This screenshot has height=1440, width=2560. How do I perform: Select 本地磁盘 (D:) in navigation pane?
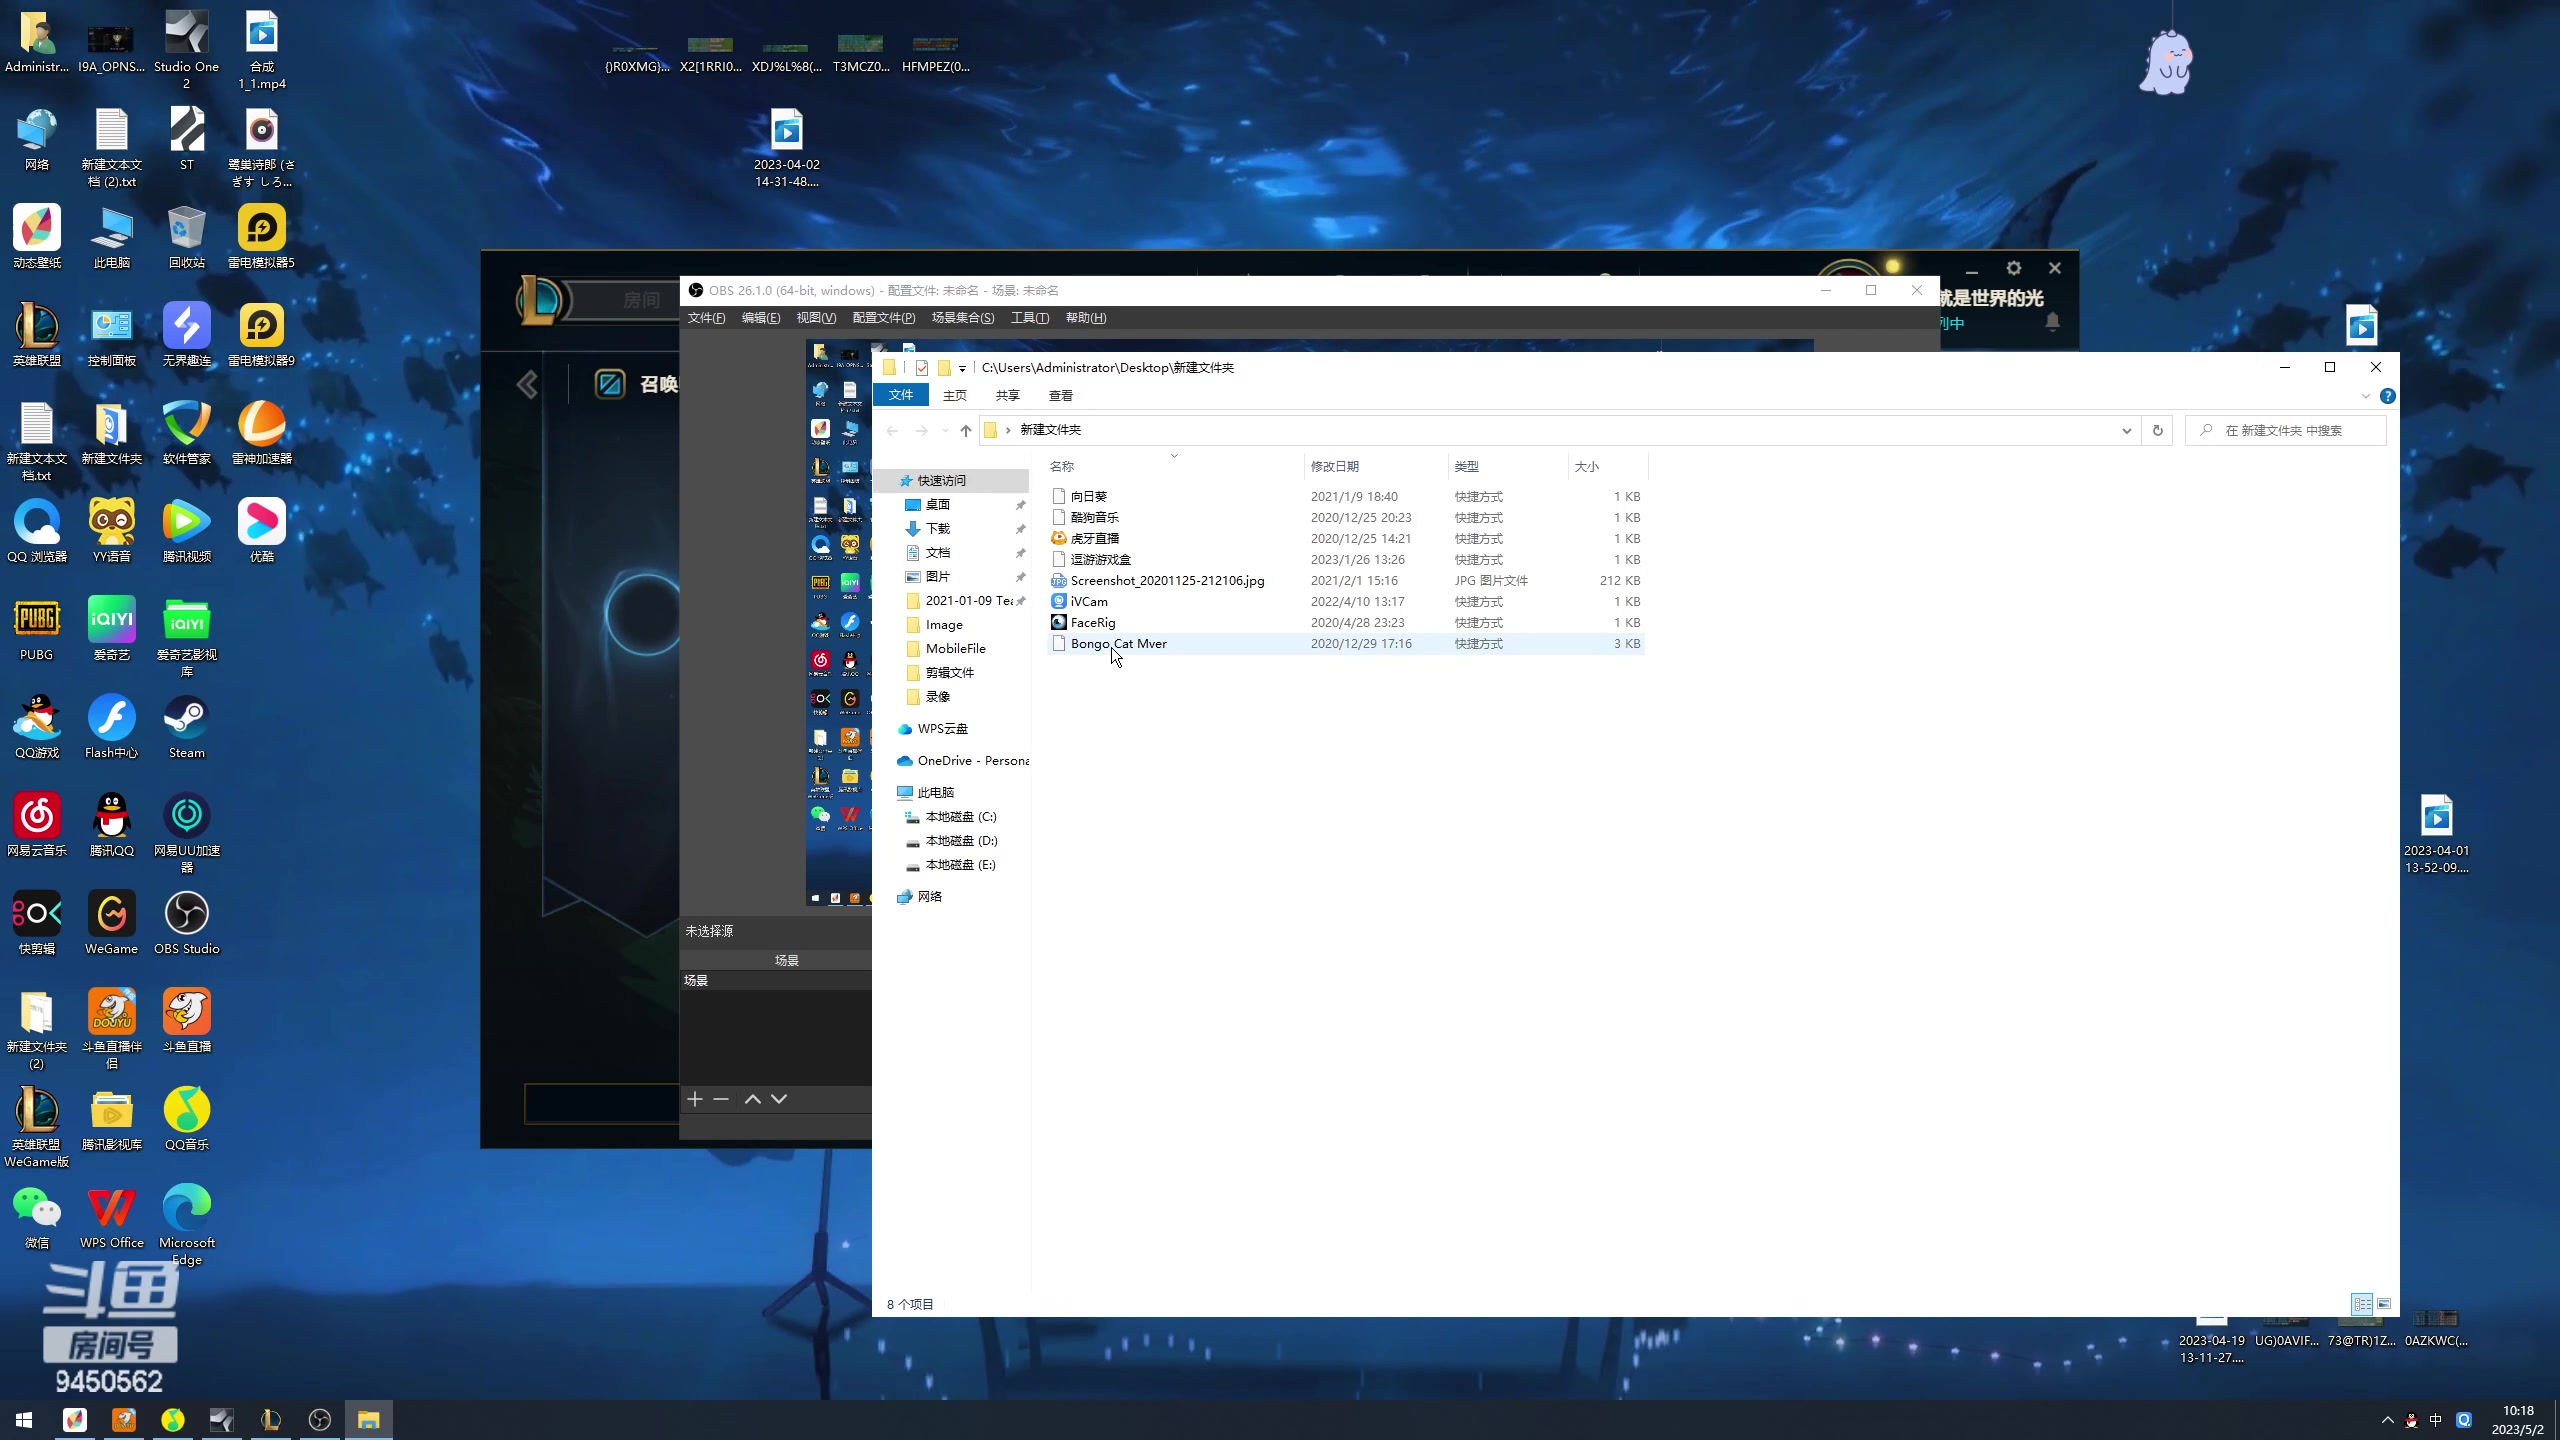click(x=961, y=840)
